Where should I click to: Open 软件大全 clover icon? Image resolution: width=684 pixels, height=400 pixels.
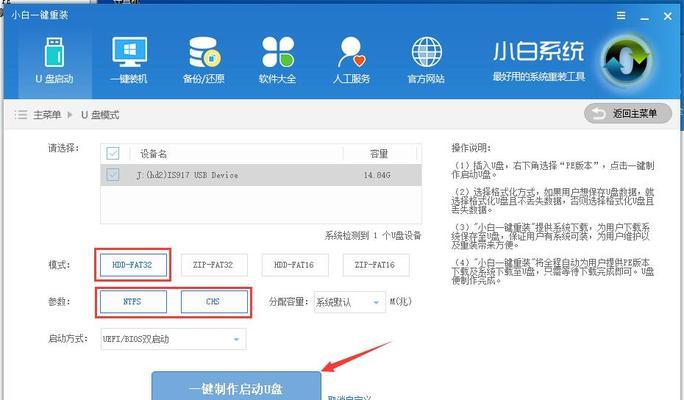278,51
